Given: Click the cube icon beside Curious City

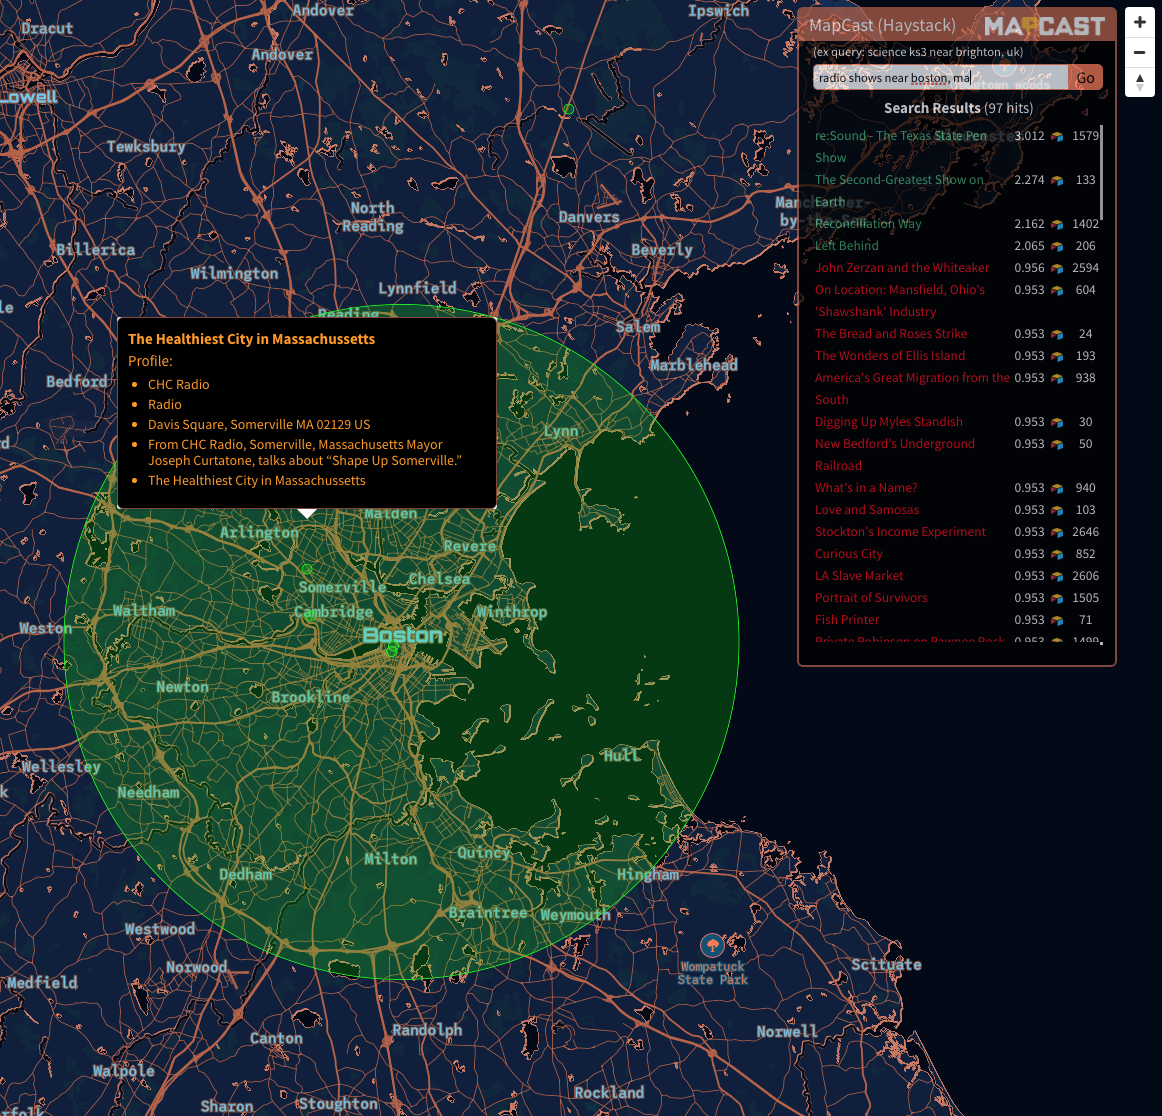Looking at the screenshot, I should (x=1057, y=554).
